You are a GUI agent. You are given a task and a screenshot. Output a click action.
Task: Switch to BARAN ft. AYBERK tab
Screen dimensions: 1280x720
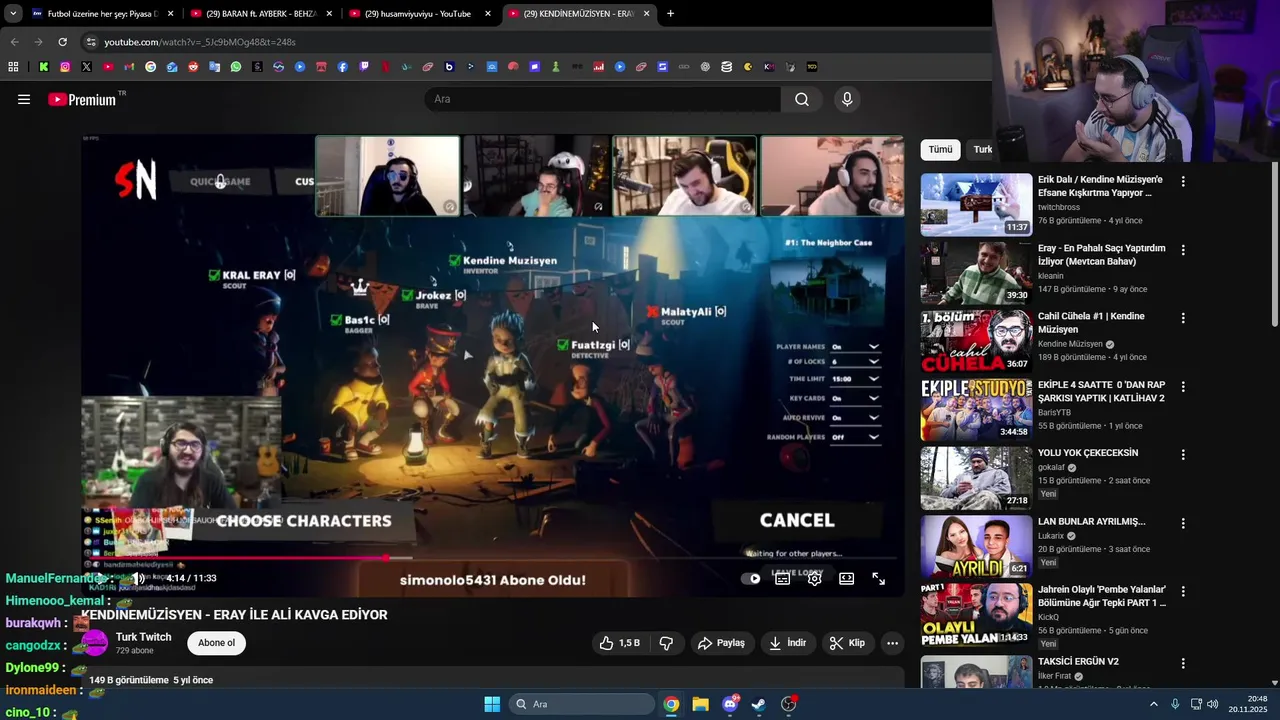coord(262,14)
